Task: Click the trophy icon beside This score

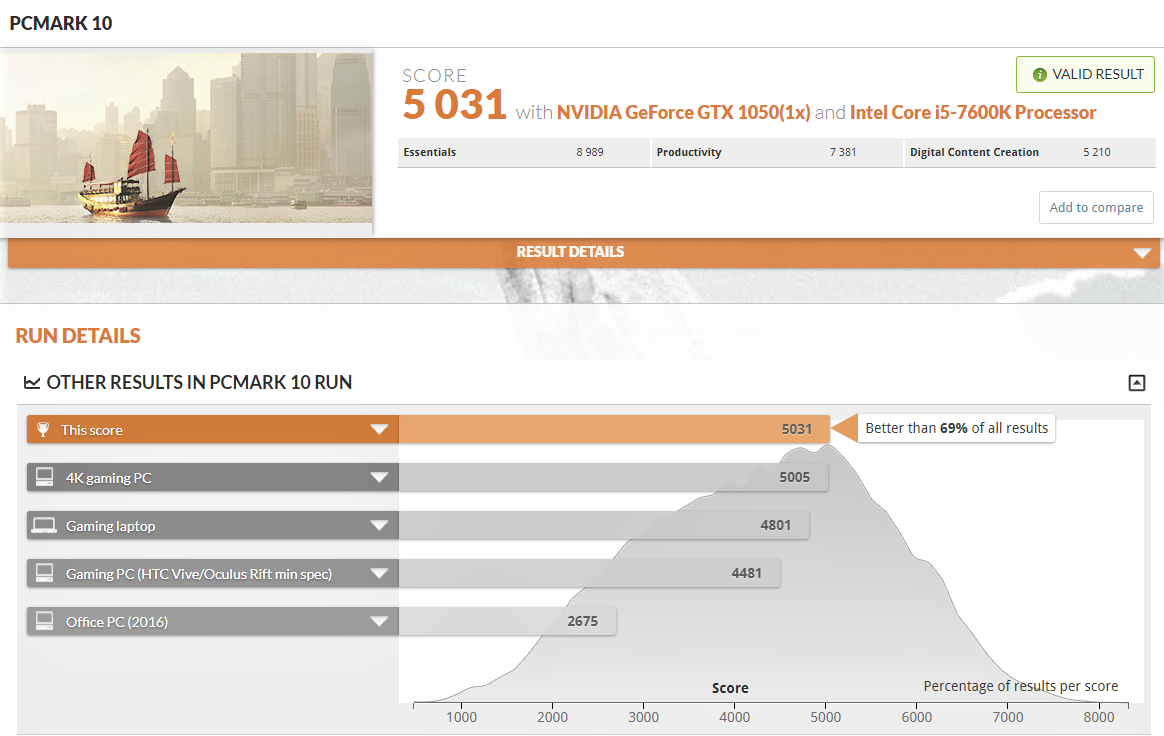Action: click(43, 429)
